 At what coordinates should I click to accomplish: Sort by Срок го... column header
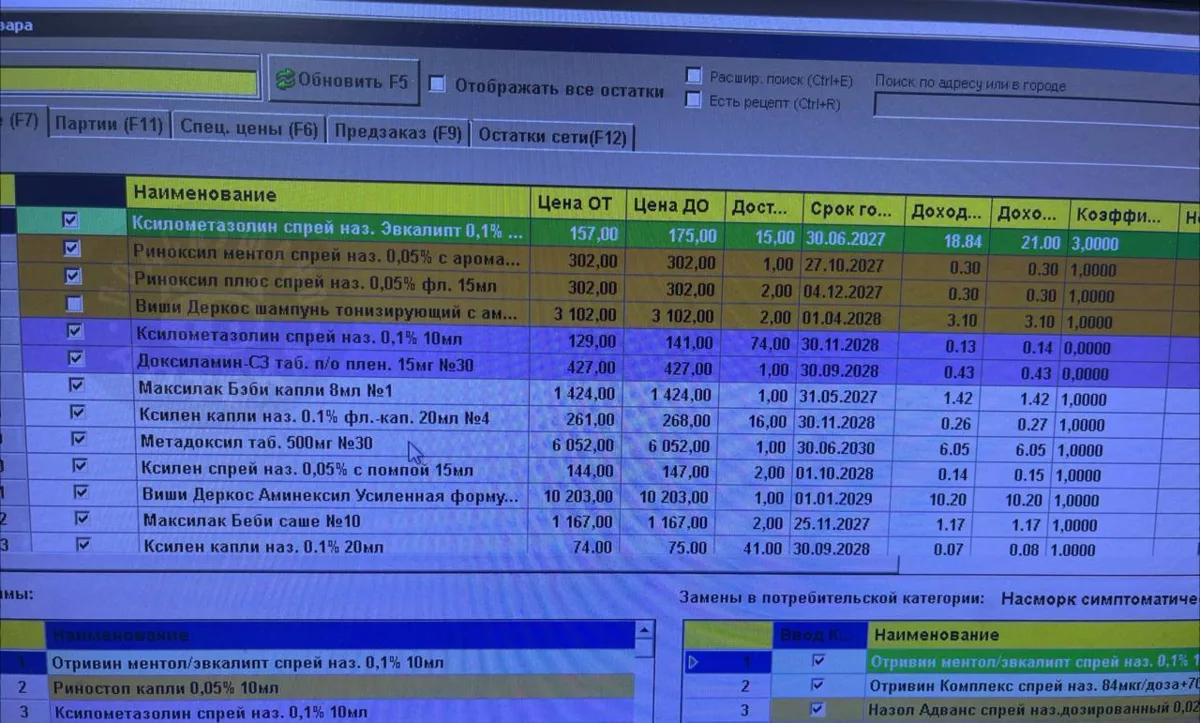coord(851,210)
